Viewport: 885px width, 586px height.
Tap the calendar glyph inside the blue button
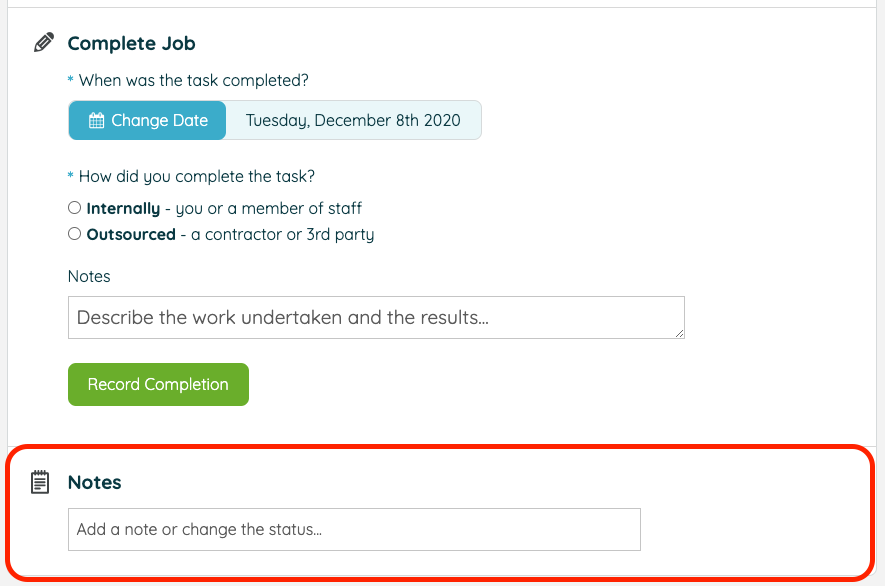coord(97,119)
